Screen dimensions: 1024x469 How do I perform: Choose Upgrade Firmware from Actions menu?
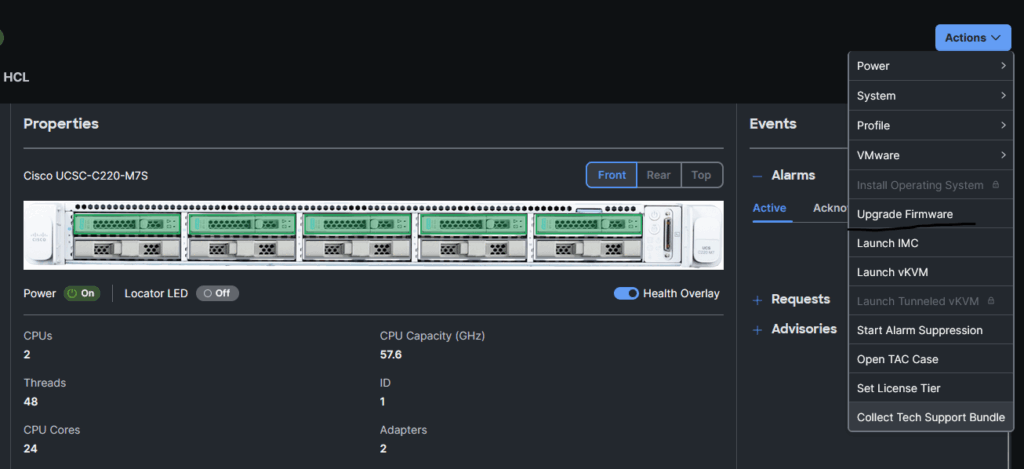931,214
